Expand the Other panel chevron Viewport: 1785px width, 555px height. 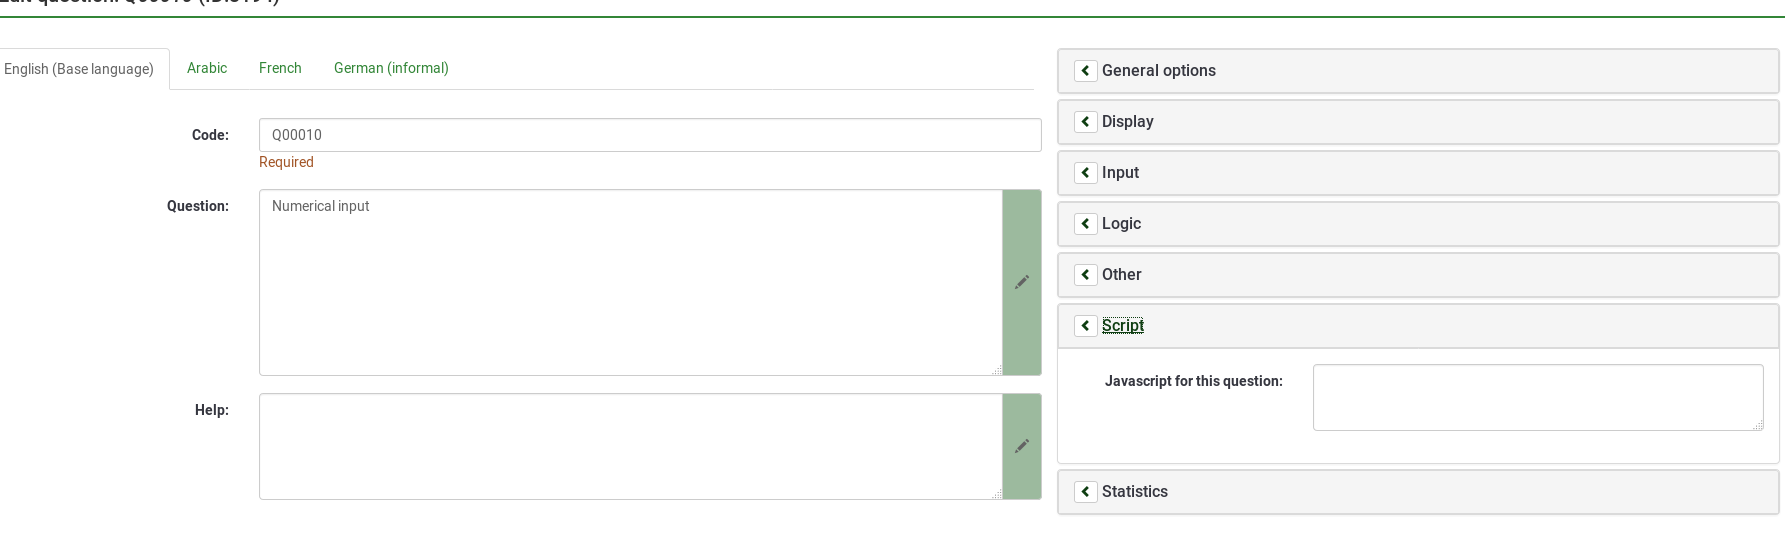pos(1085,275)
